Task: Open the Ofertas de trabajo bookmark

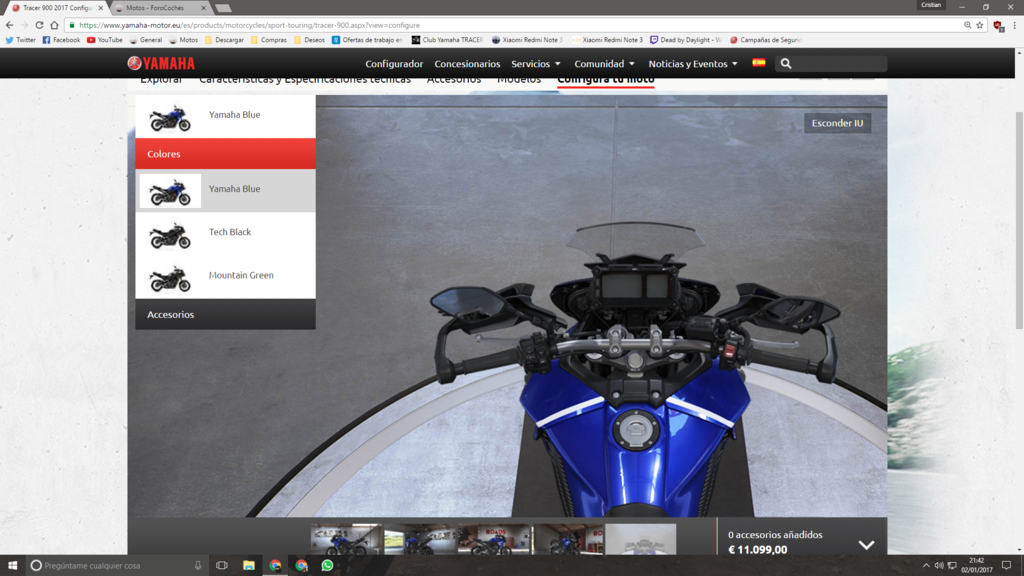Action: click(x=367, y=40)
